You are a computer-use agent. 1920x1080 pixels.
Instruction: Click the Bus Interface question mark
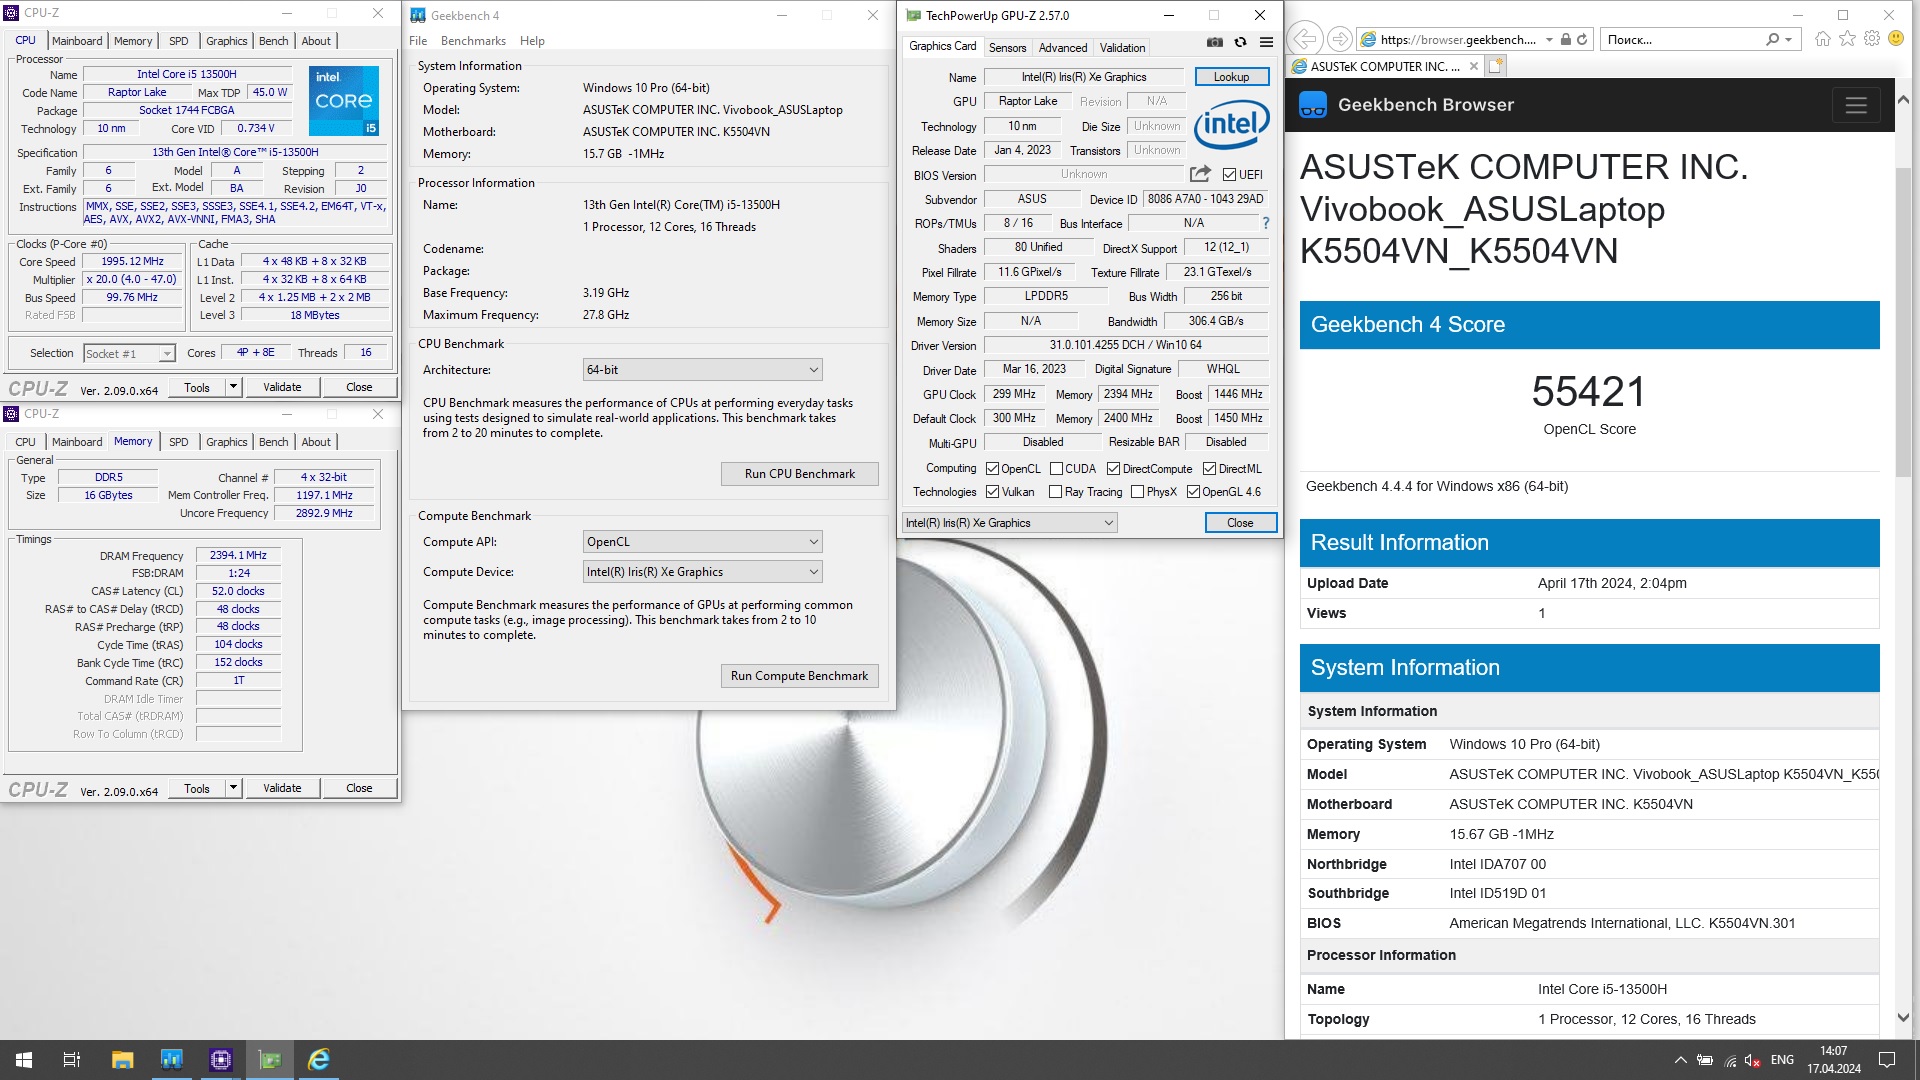point(1266,223)
